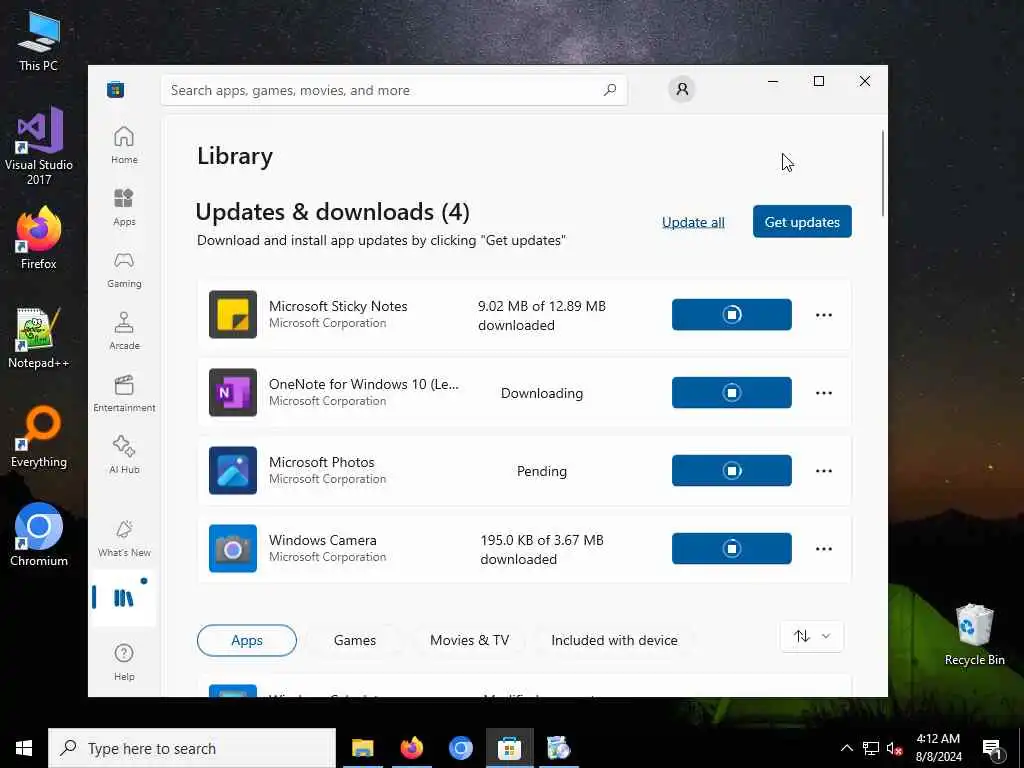Screen dimensions: 1024x768
Task: Open the Windows Start menu
Action: [24, 748]
